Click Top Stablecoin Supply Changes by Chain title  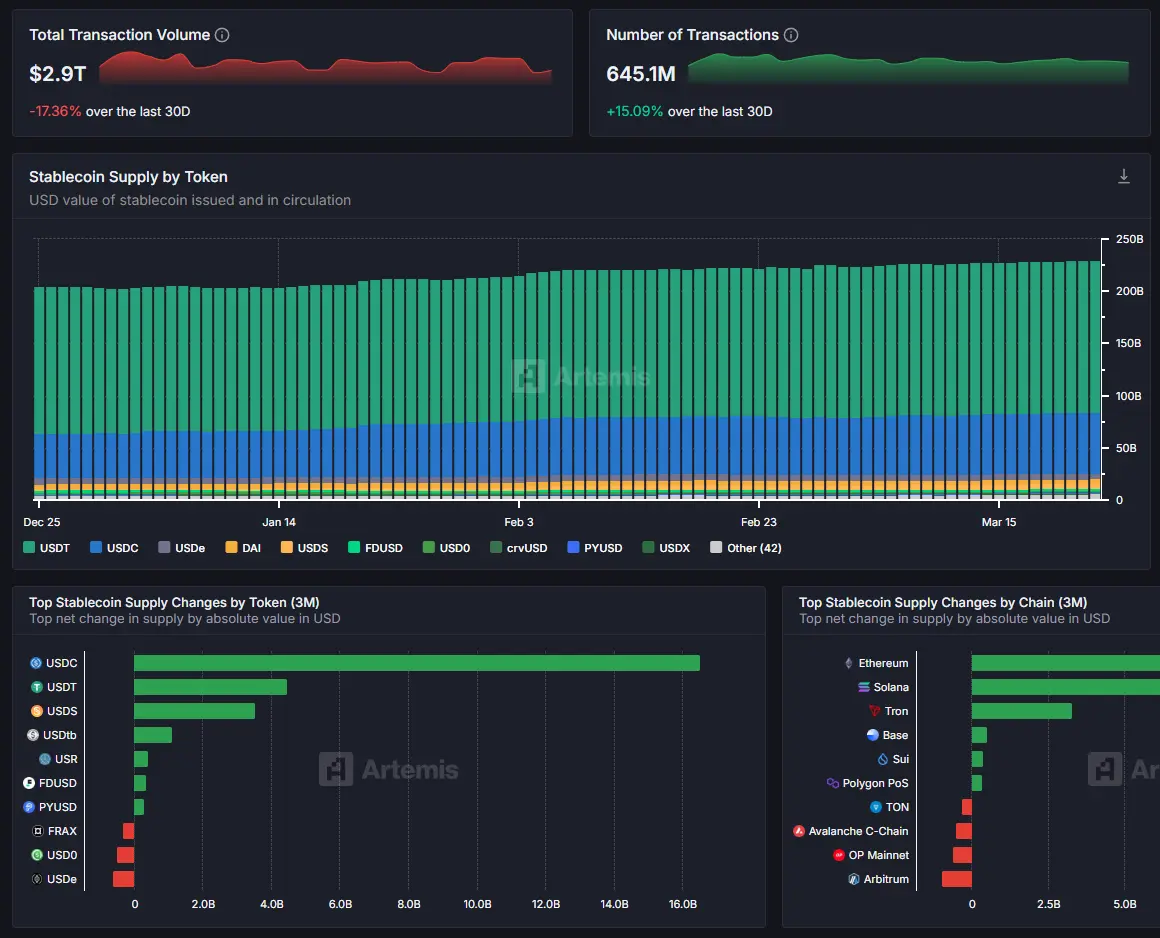click(942, 602)
